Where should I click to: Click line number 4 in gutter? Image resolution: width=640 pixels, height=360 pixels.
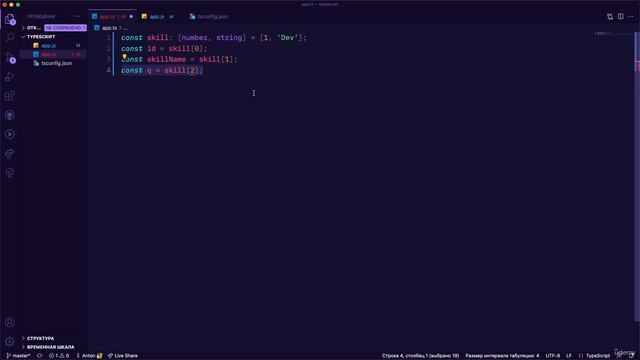coord(108,71)
